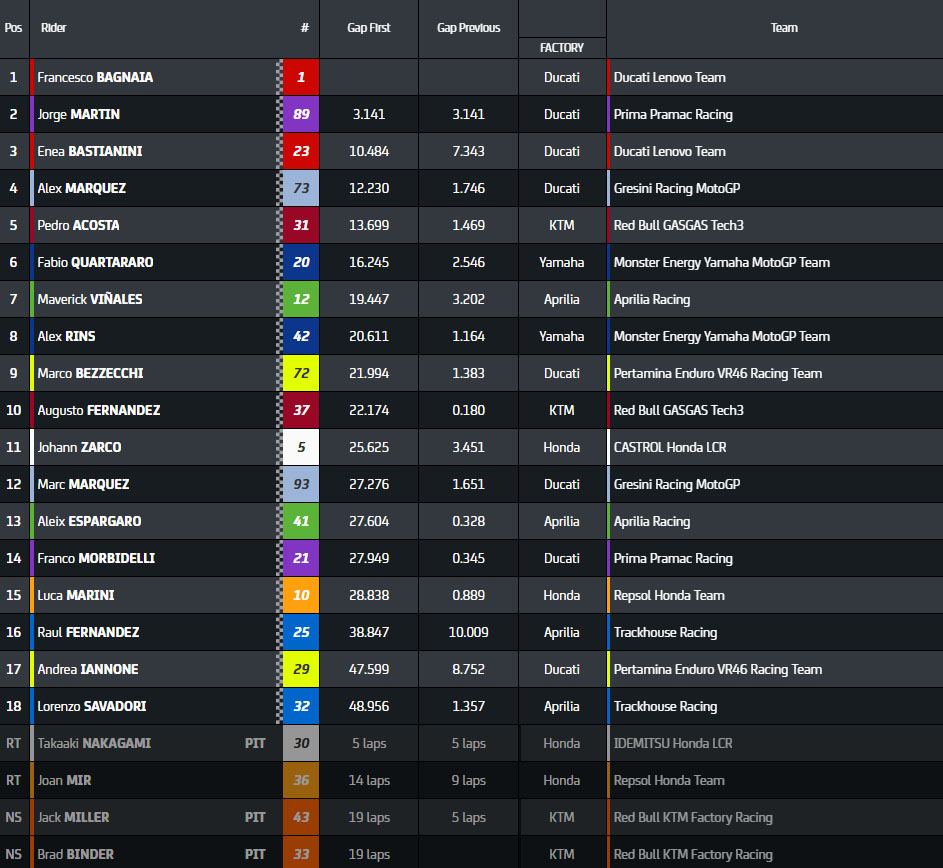Open rider Alex MARQUEZ
The width and height of the screenshot is (943, 868).
point(82,188)
